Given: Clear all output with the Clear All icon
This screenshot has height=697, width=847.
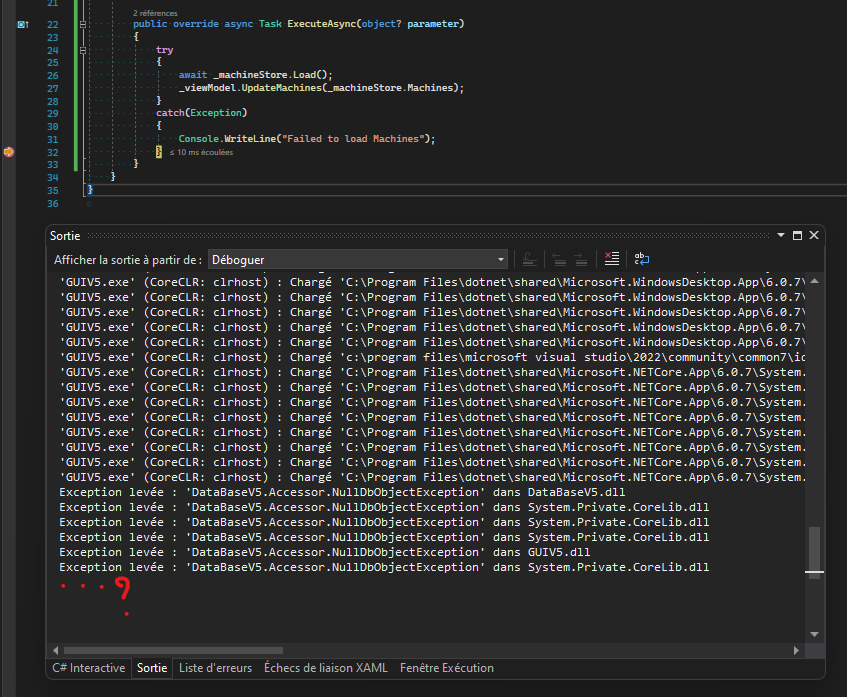Looking at the screenshot, I should click(x=613, y=260).
